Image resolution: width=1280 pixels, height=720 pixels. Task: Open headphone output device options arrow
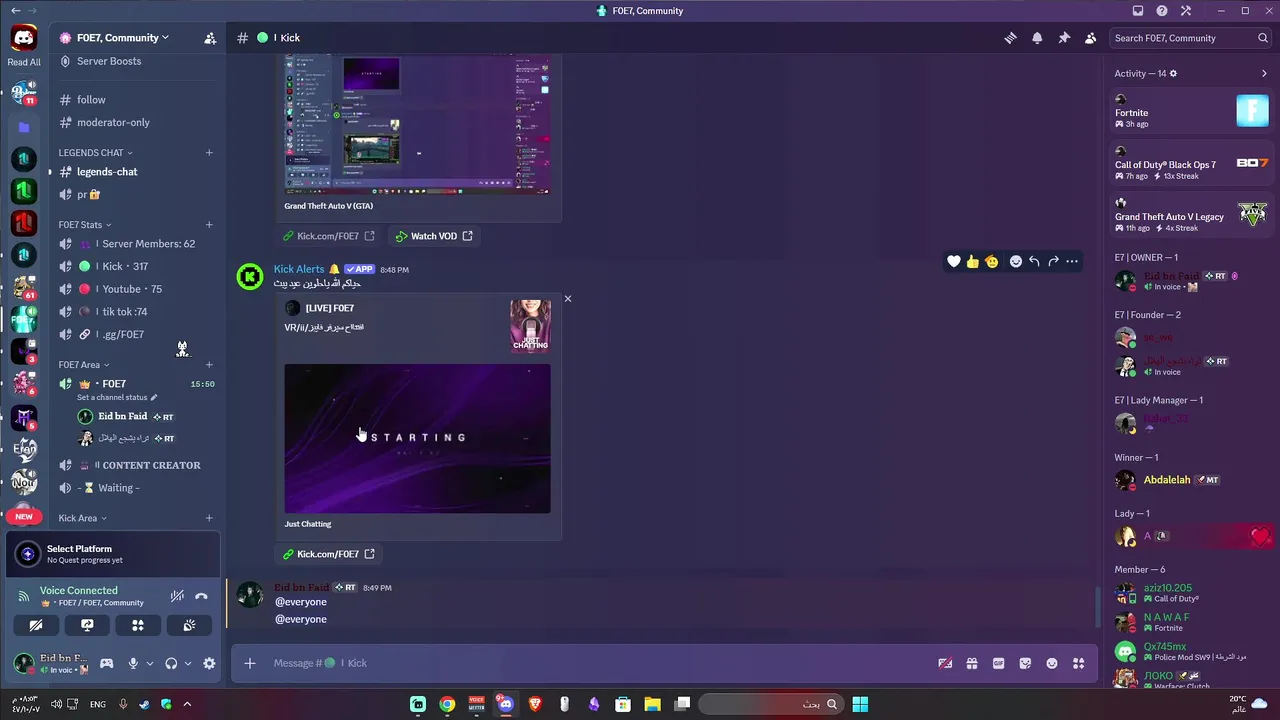188,663
